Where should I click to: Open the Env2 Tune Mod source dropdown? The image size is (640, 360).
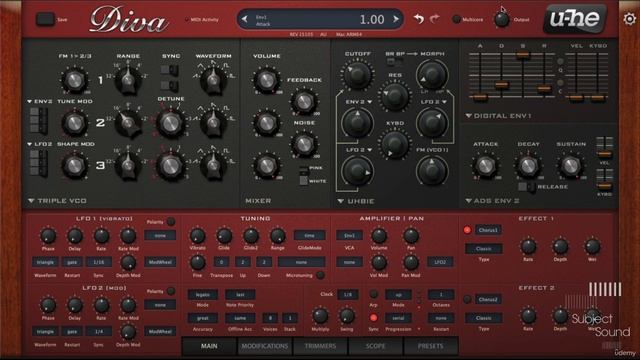pos(40,101)
